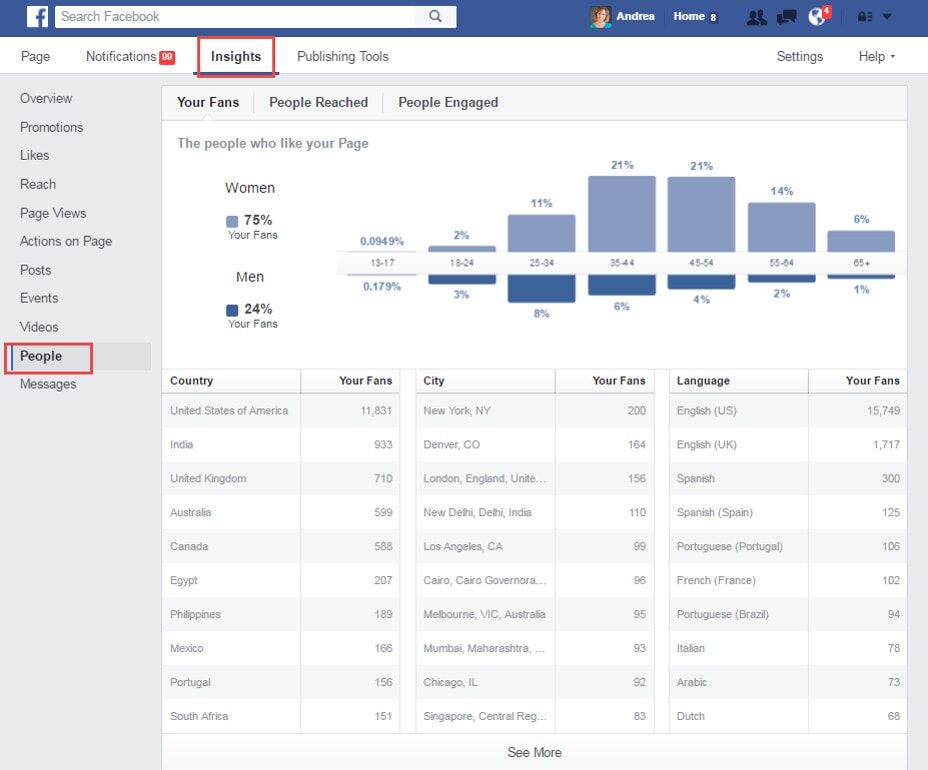Click the Search Facebook input field
The height and width of the screenshot is (770, 928).
click(236, 16)
